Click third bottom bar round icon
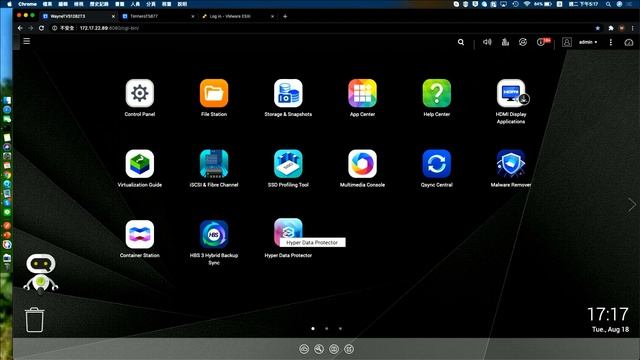This screenshot has width=640, height=360. tap(334, 349)
